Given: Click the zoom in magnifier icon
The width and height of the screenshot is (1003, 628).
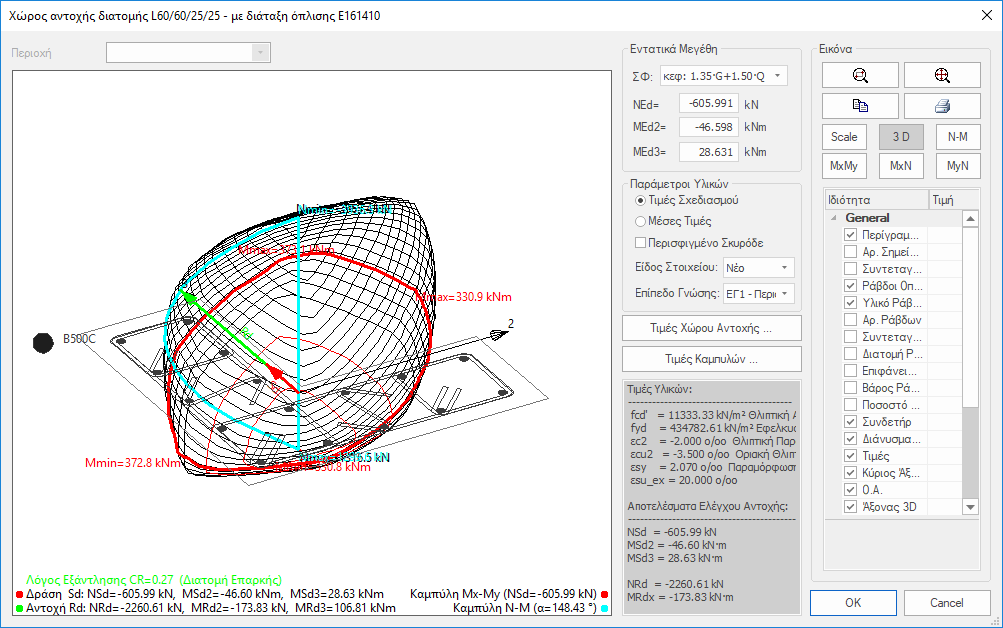Looking at the screenshot, I should (x=942, y=75).
